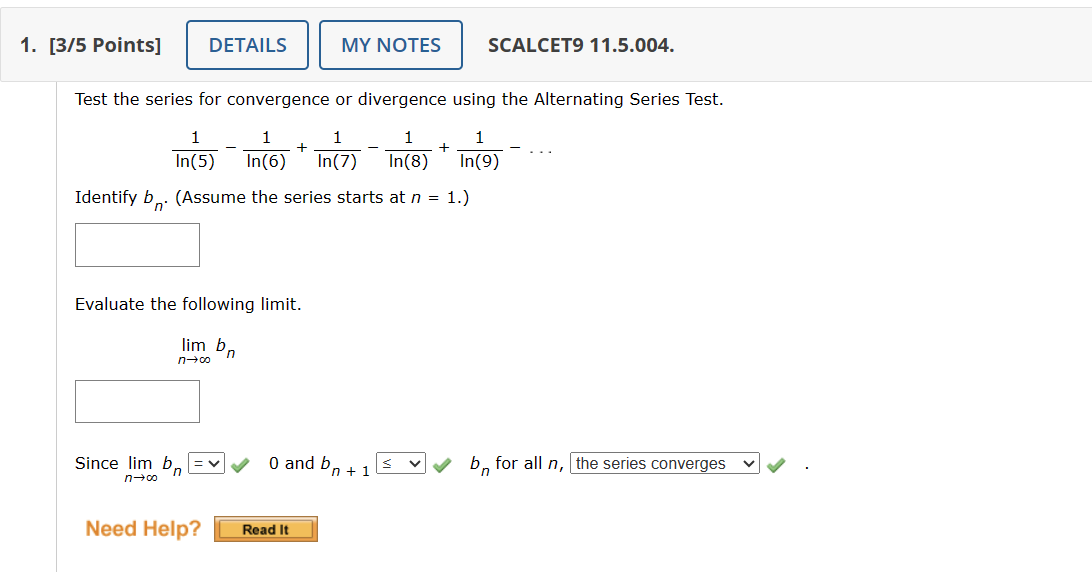Open the equals sign comparison dropdown
Image resolution: width=1092 pixels, height=572 pixels.
point(206,463)
